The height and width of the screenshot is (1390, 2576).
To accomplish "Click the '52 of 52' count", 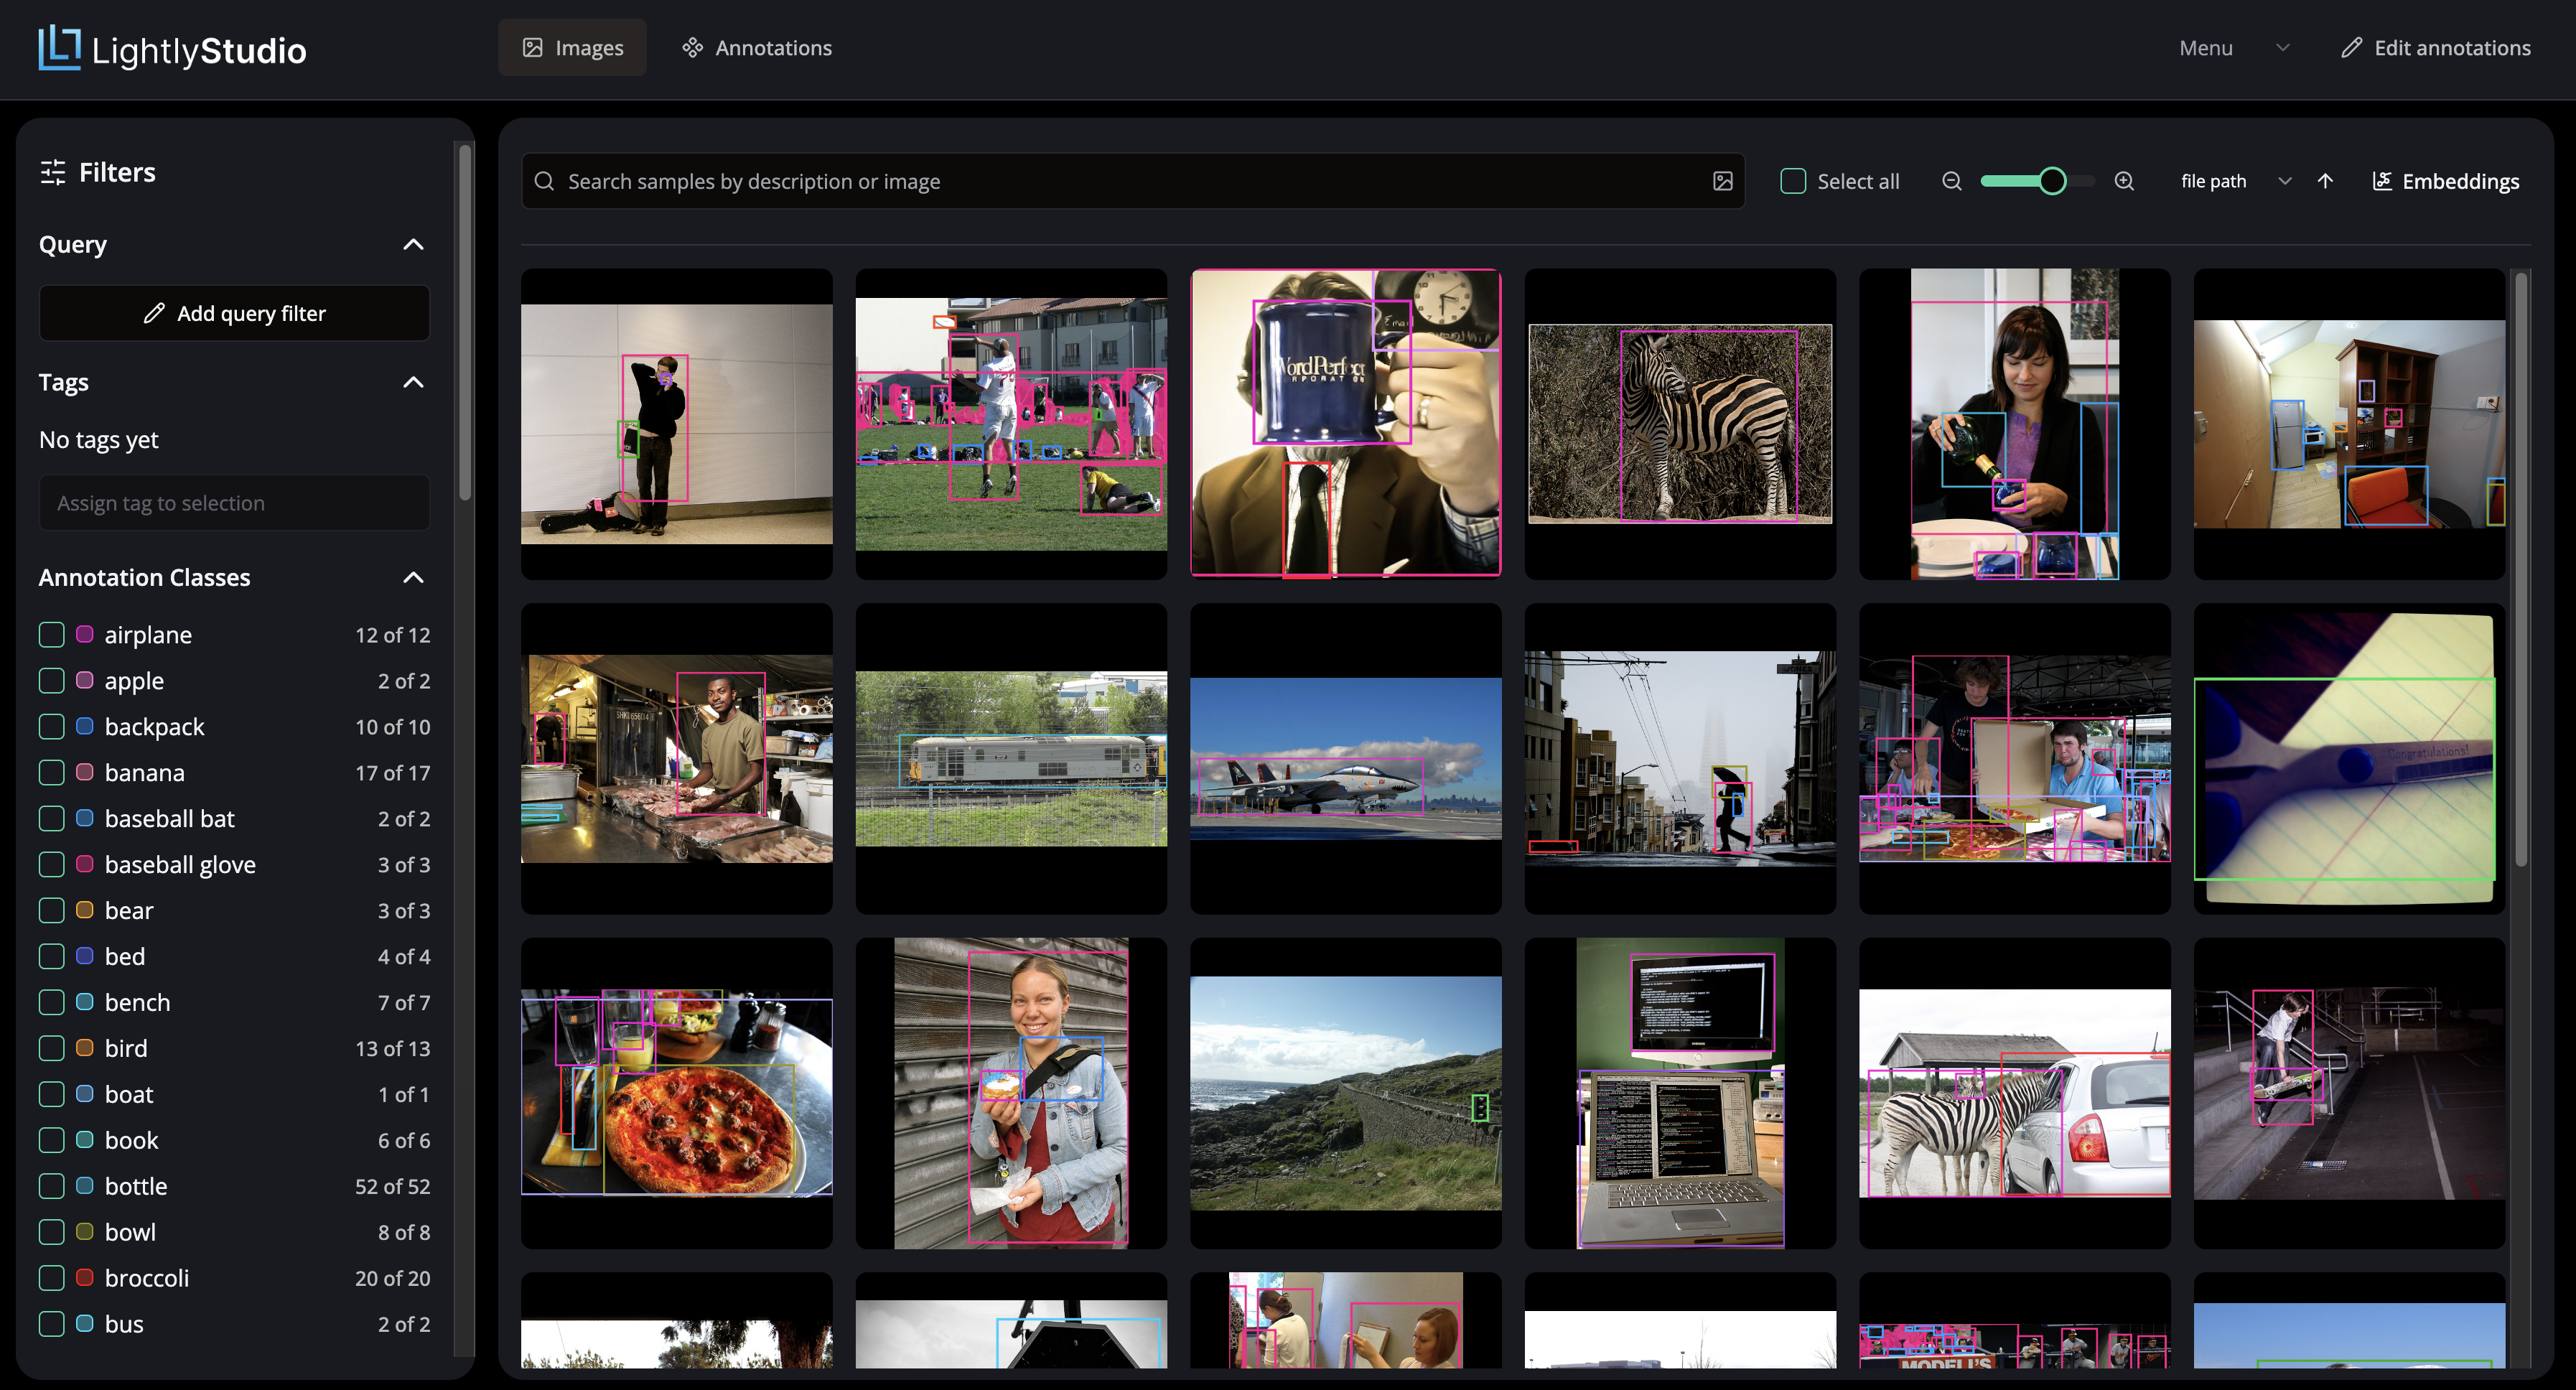I will [392, 1186].
